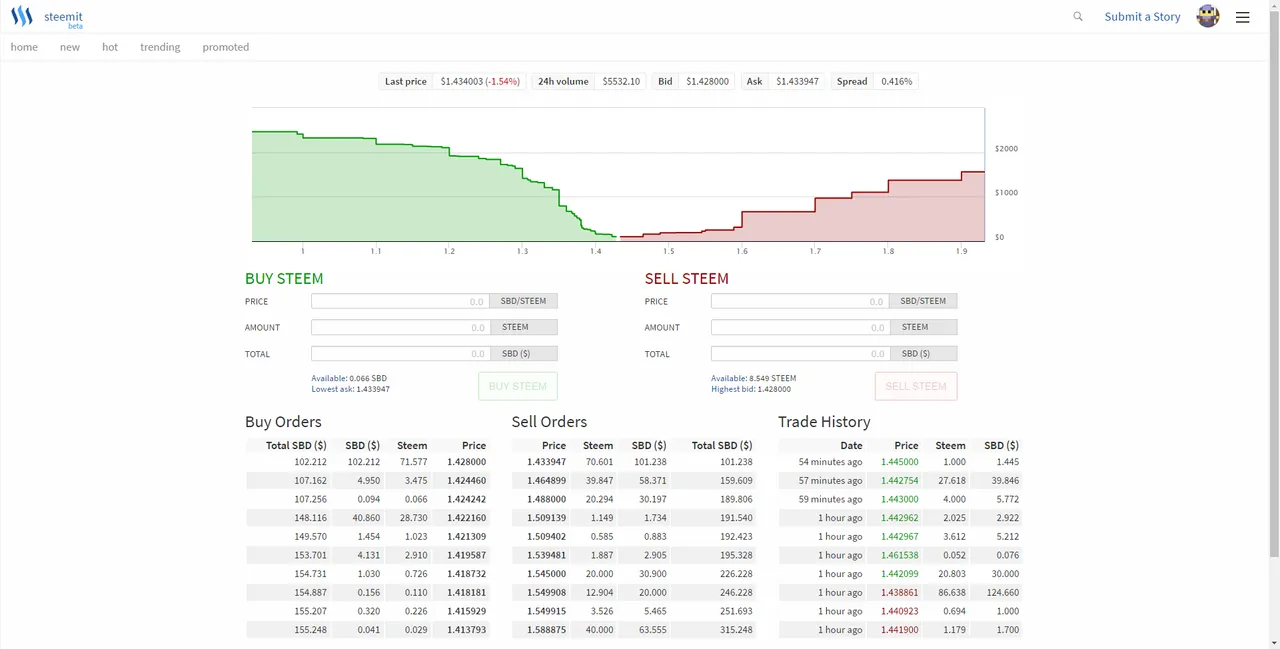The width and height of the screenshot is (1280, 649).
Task: Click Available: 0.066 SBD link
Action: [349, 379]
